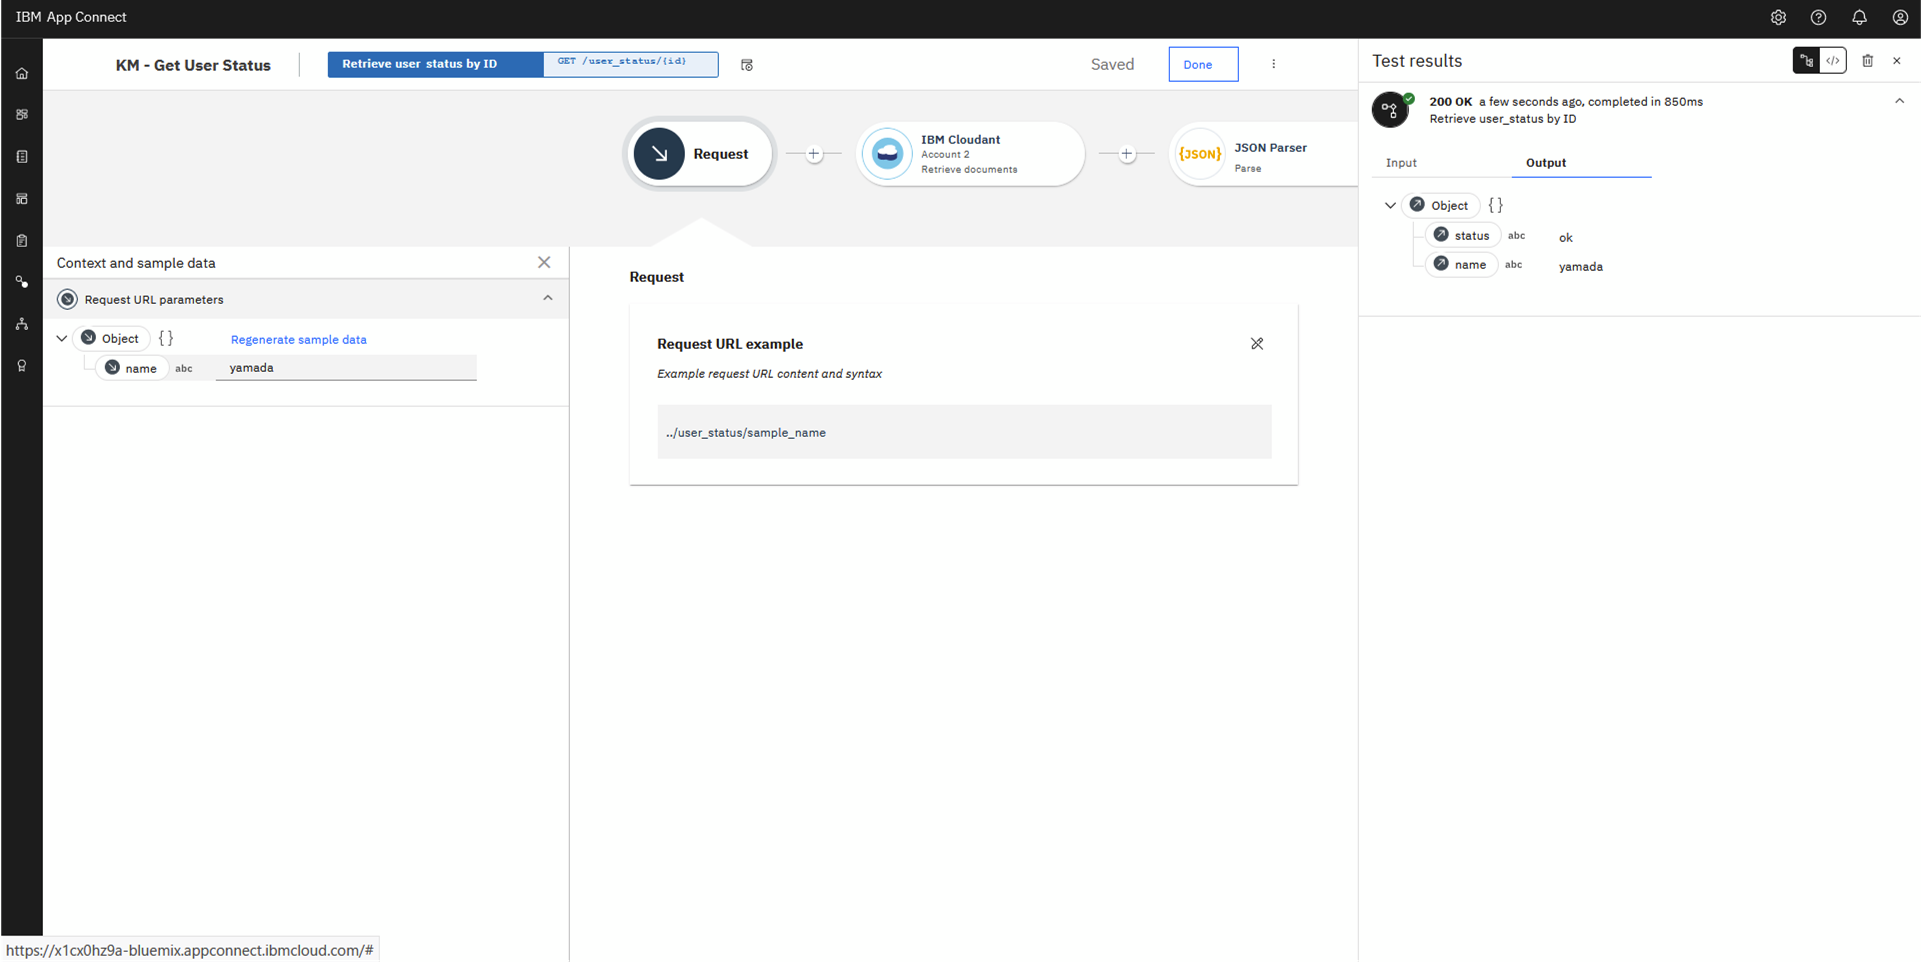This screenshot has height=962, width=1921.
Task: Click the flow status icon of the 200 OK result
Action: (1390, 109)
